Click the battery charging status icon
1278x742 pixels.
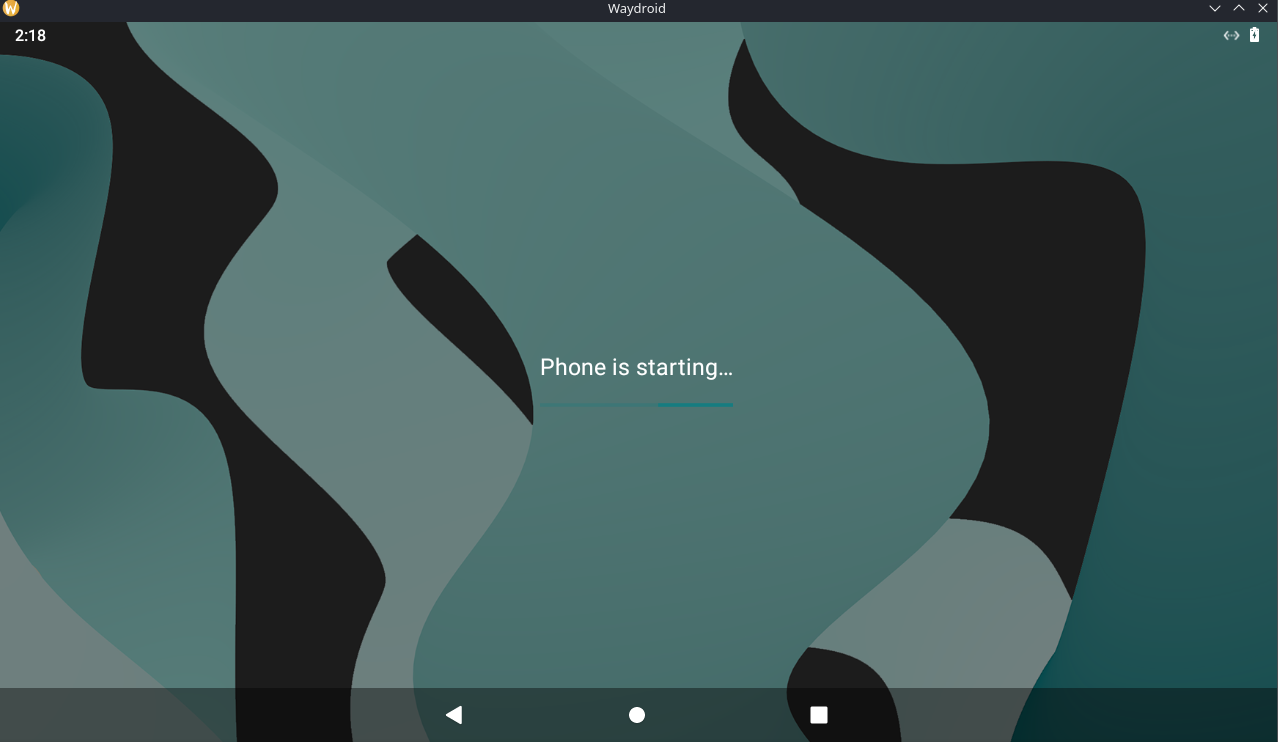[1254, 35]
